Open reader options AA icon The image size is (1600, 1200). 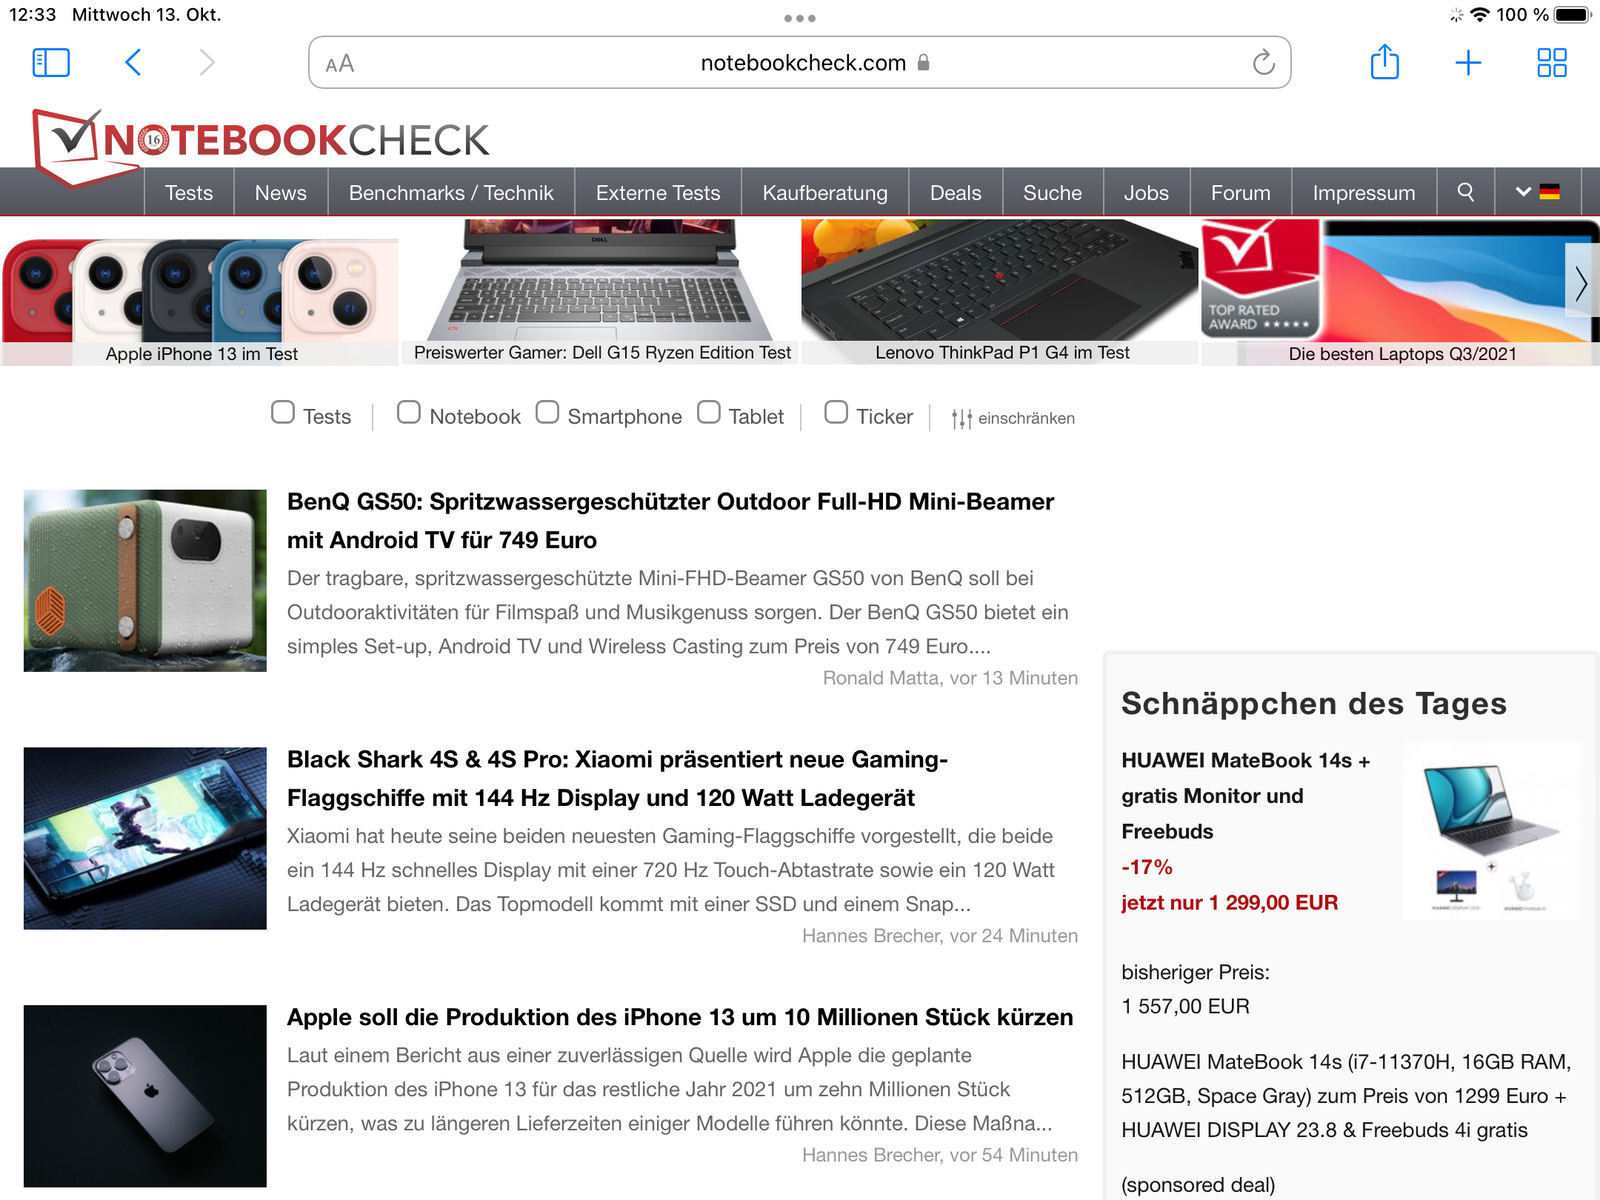(340, 64)
